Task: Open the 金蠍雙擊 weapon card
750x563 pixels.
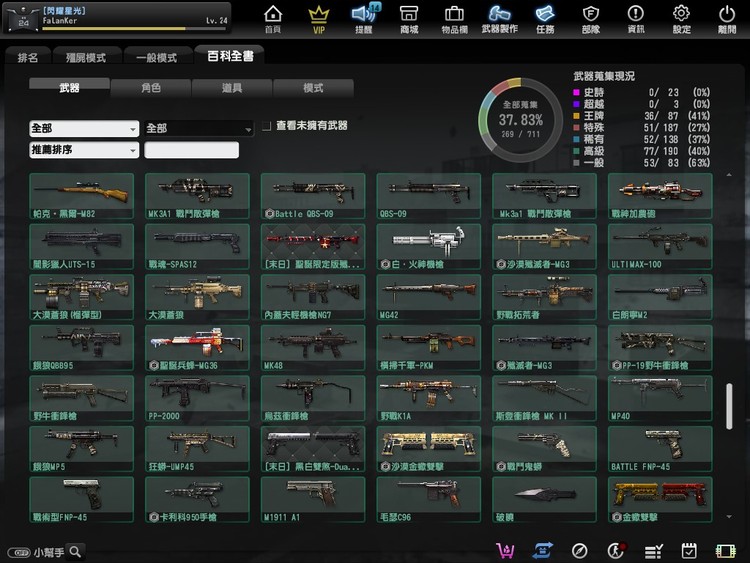Action: click(x=660, y=499)
